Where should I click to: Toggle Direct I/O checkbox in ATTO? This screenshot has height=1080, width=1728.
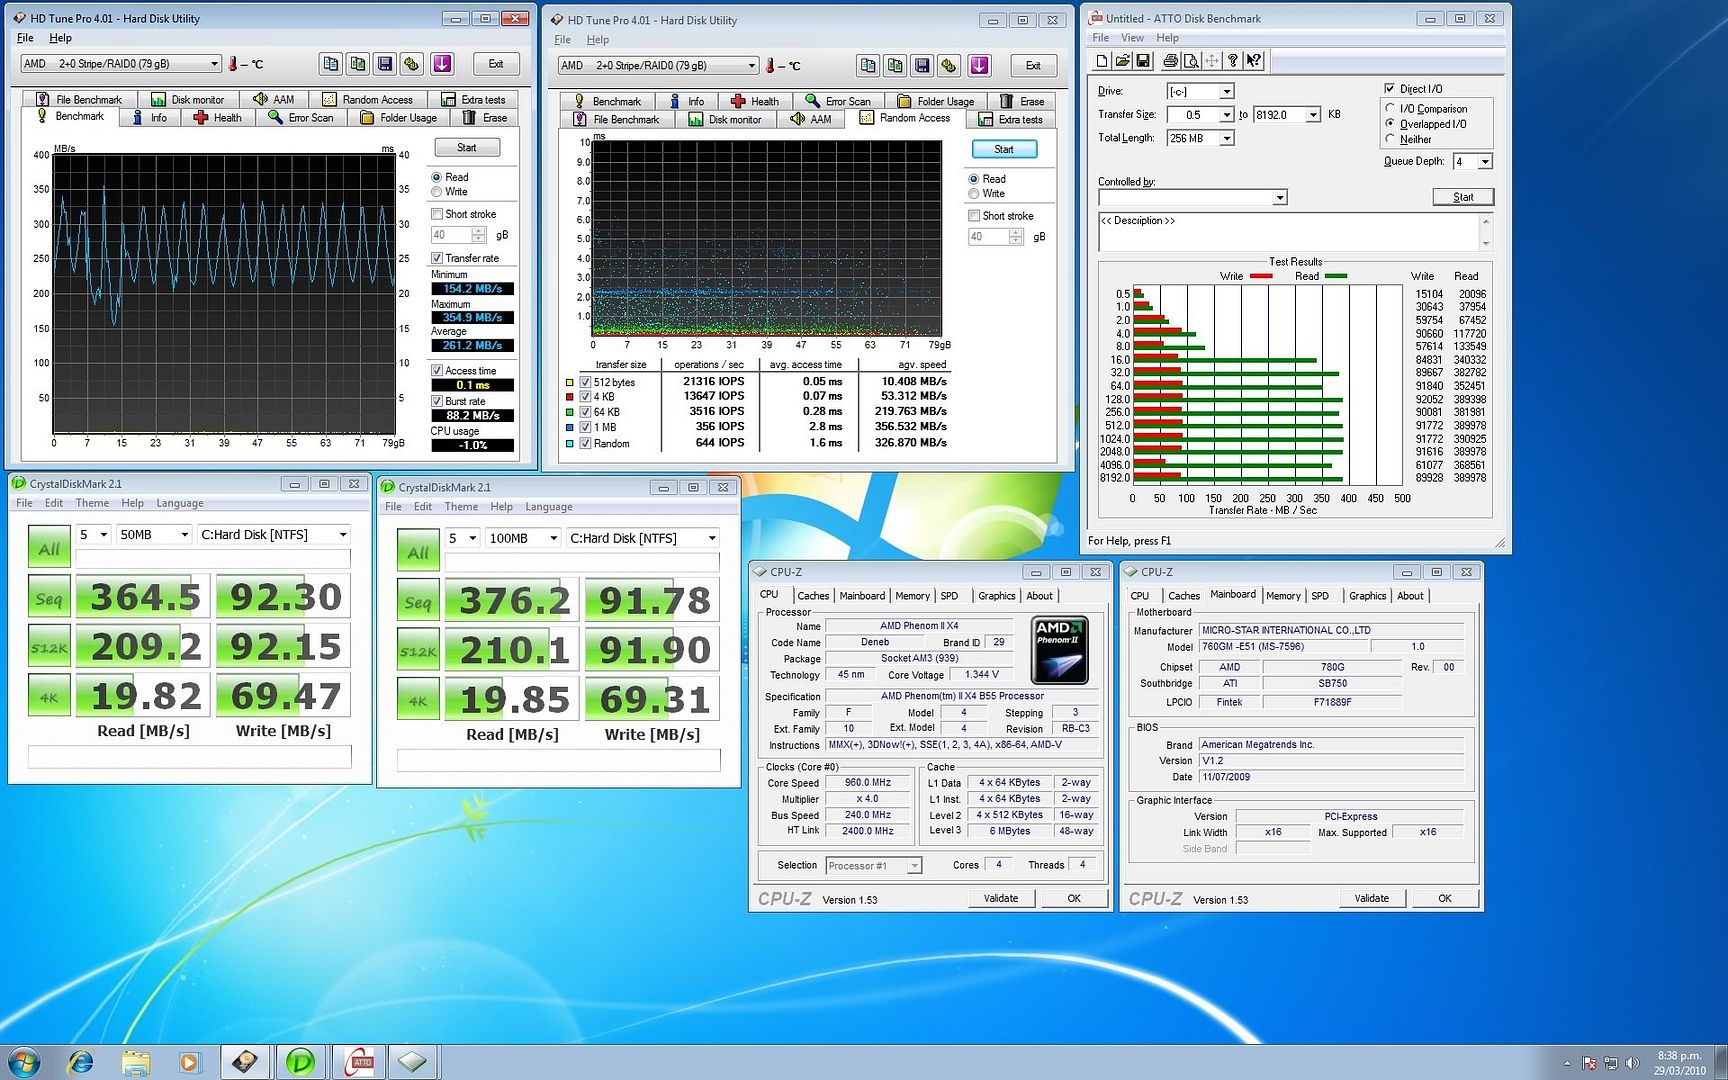pyautogui.click(x=1389, y=88)
